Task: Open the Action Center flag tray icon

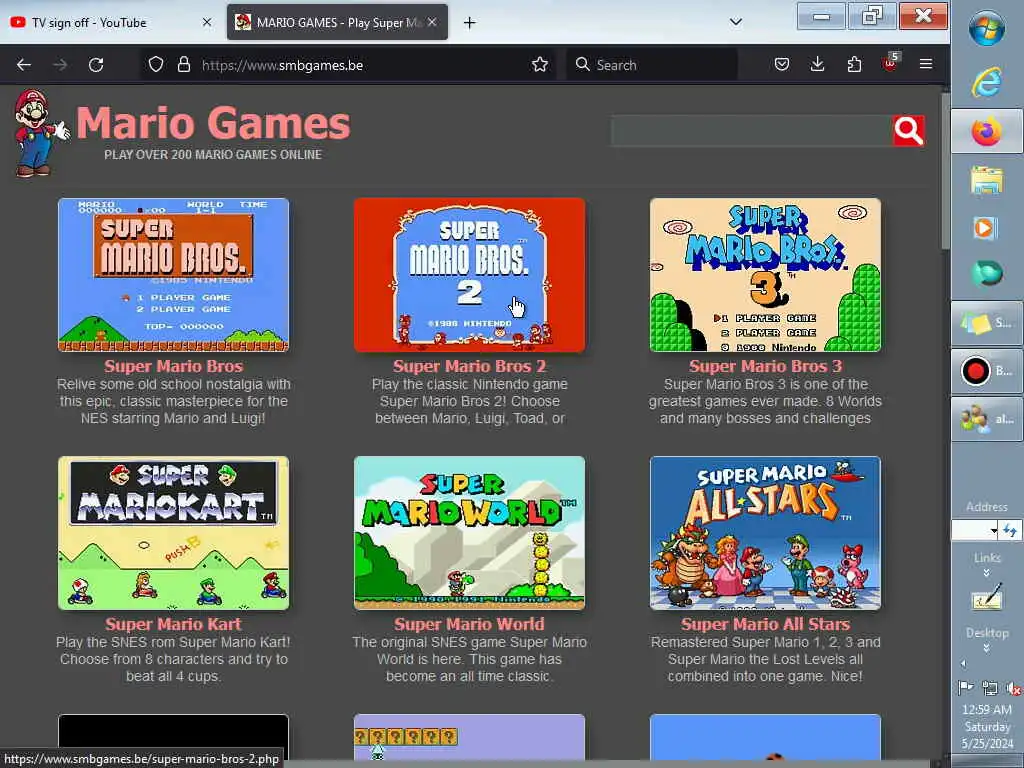Action: pyautogui.click(x=965, y=688)
